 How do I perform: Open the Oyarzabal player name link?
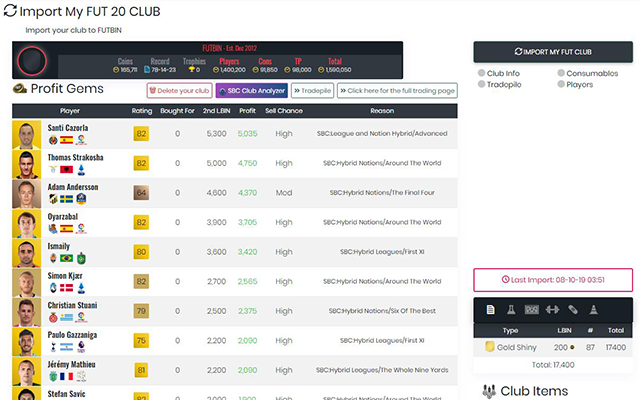62,217
